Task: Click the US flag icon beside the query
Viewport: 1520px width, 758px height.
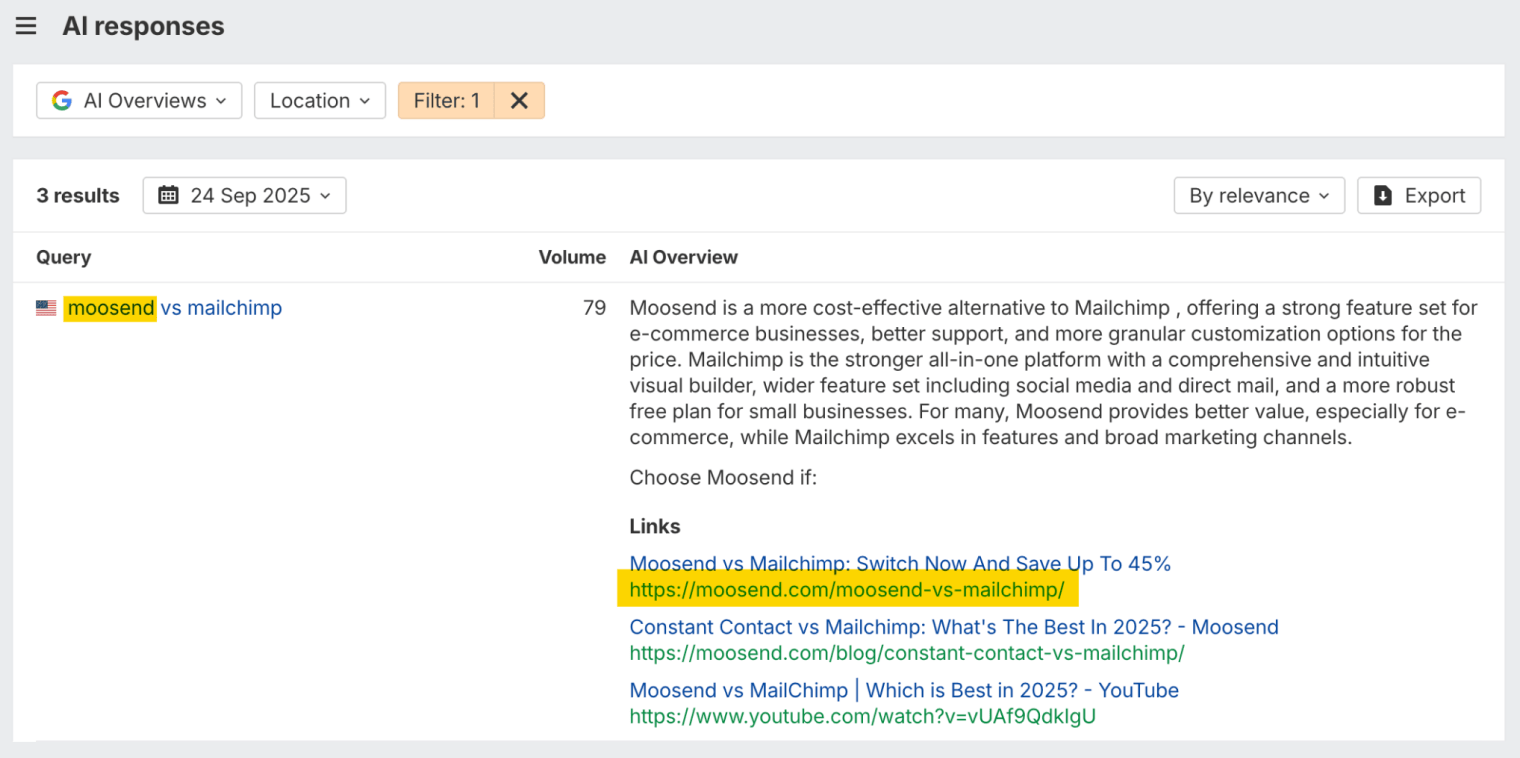Action: (46, 308)
